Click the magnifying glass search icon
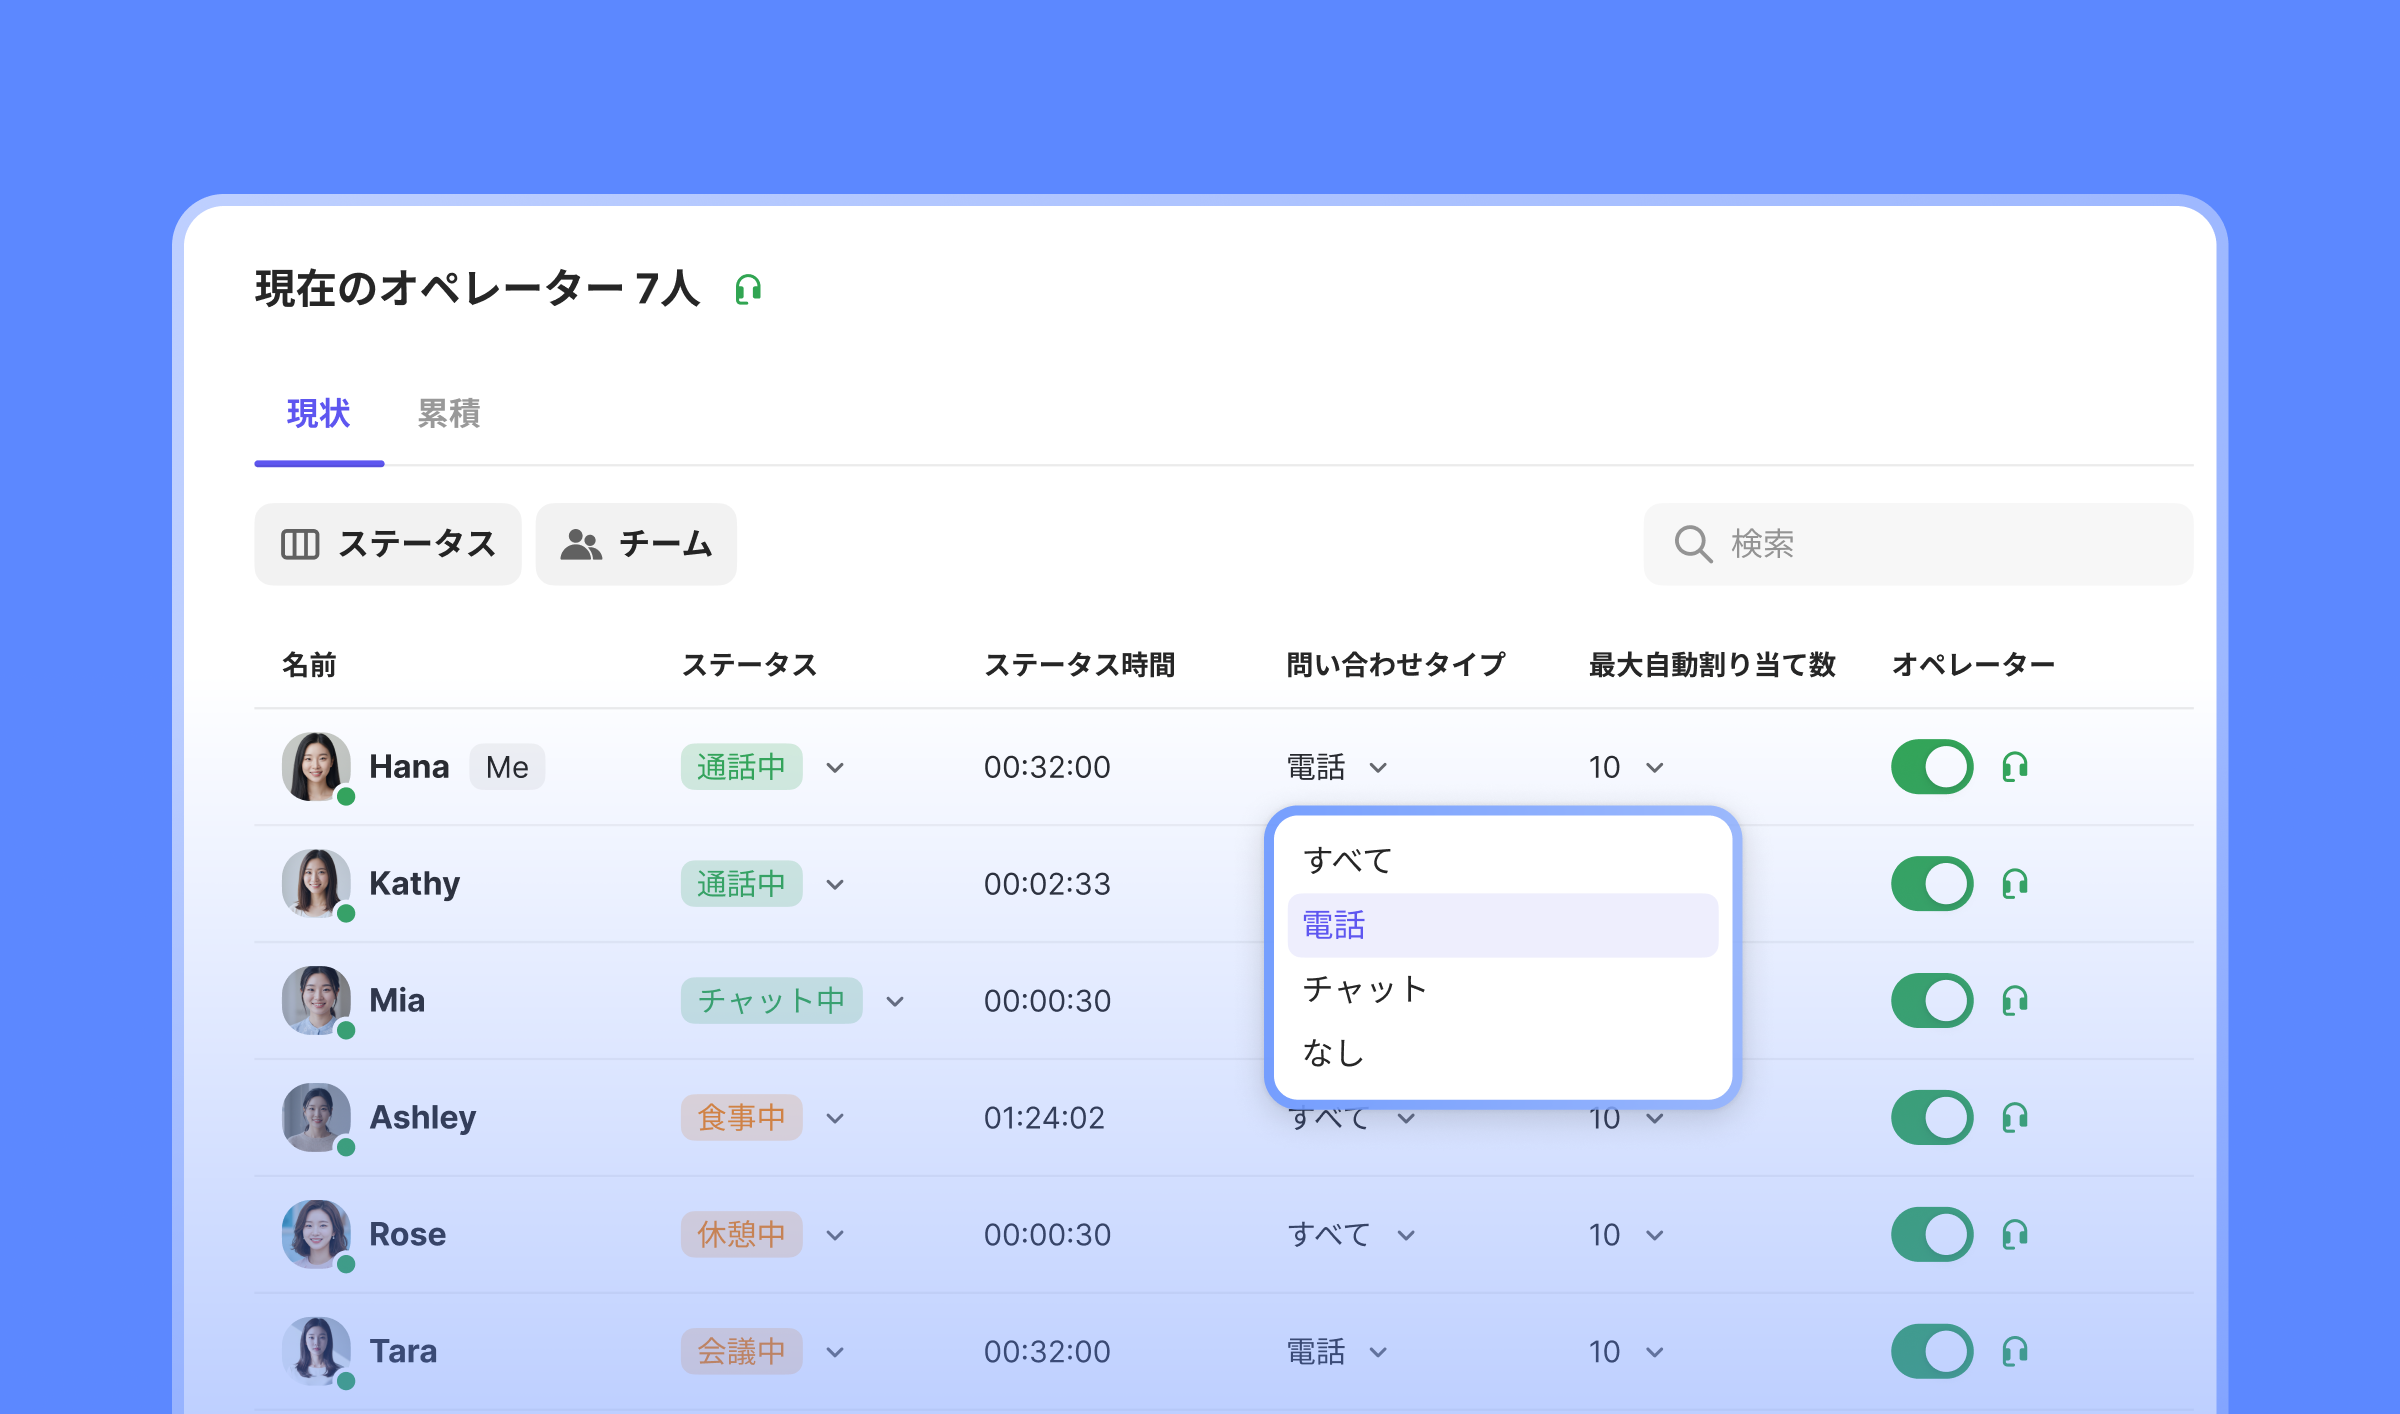The width and height of the screenshot is (2400, 1414). click(x=1692, y=544)
